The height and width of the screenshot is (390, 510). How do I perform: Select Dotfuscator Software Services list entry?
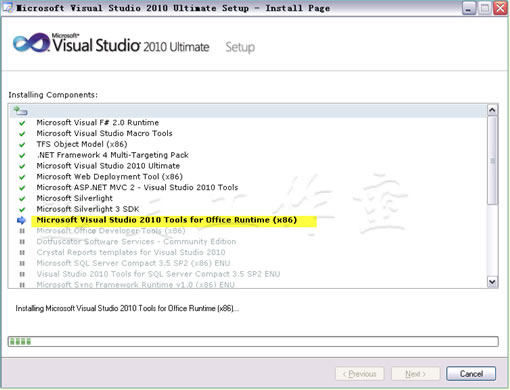[x=136, y=242]
